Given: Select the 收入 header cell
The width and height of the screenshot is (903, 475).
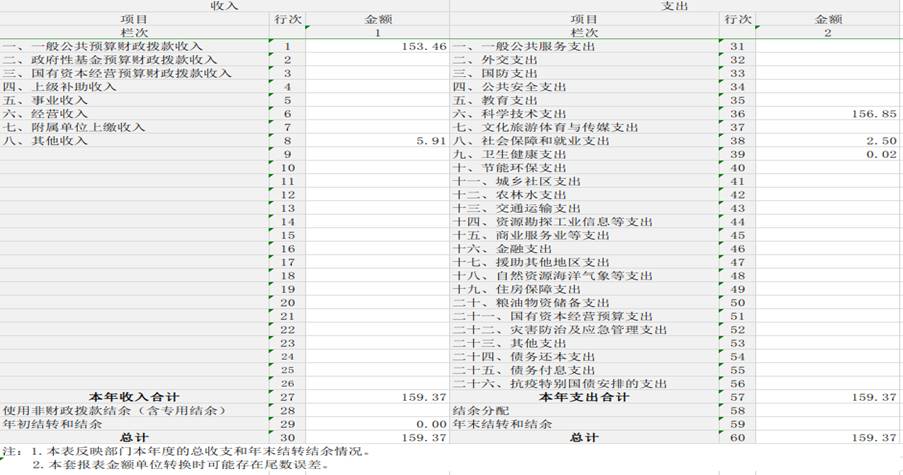Looking at the screenshot, I should [x=224, y=6].
